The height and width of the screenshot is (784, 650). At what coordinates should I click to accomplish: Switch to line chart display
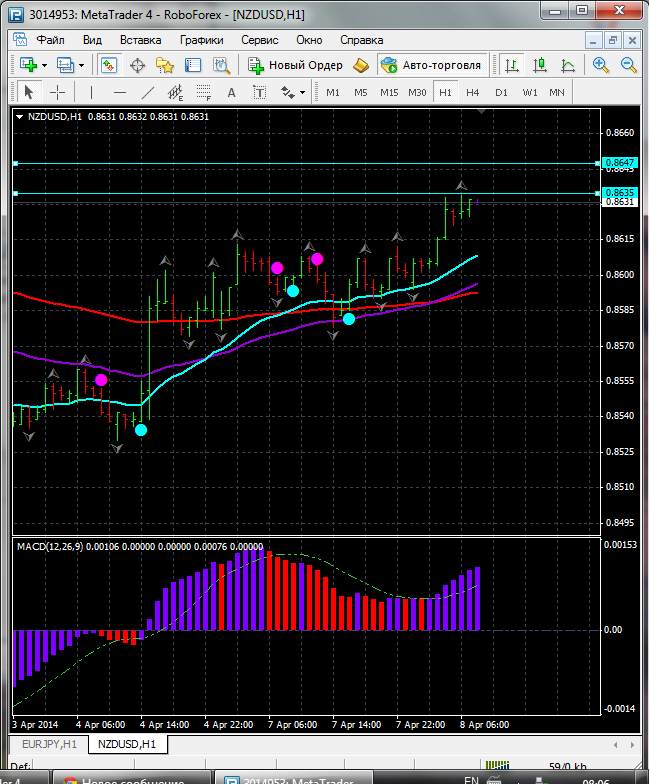point(568,66)
